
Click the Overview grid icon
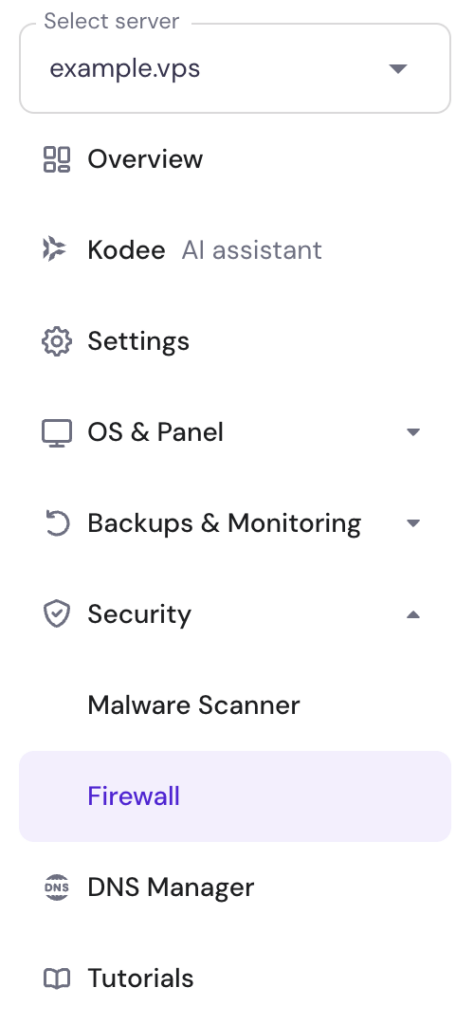coord(57,159)
